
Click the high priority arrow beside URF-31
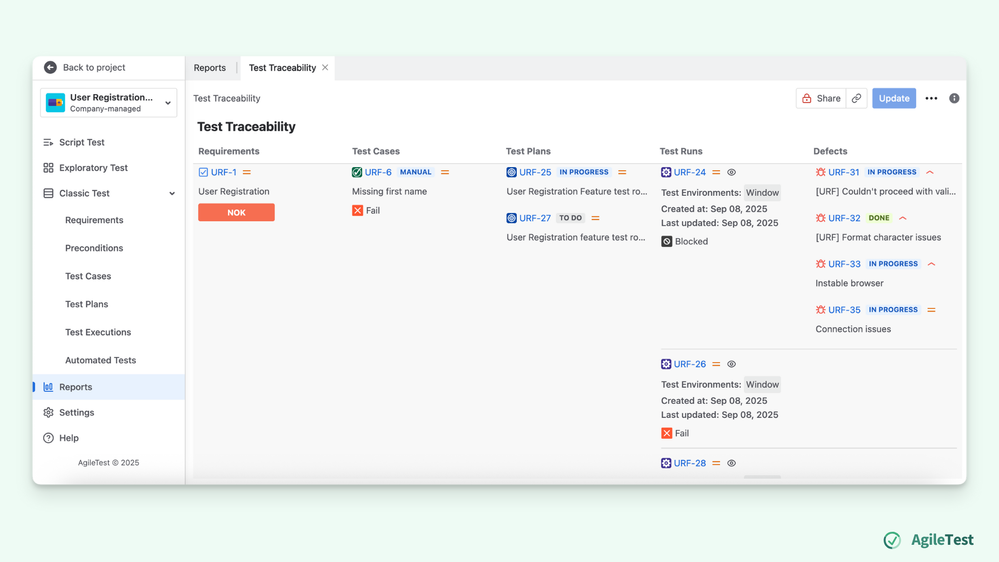click(x=930, y=172)
